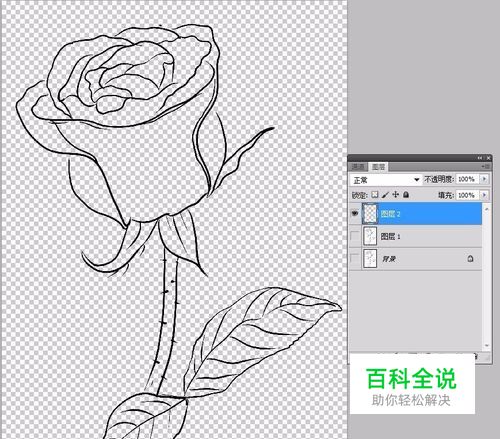Hide 图层 2 using its eye icon
Screen dimensions: 500x439
pyautogui.click(x=355, y=213)
